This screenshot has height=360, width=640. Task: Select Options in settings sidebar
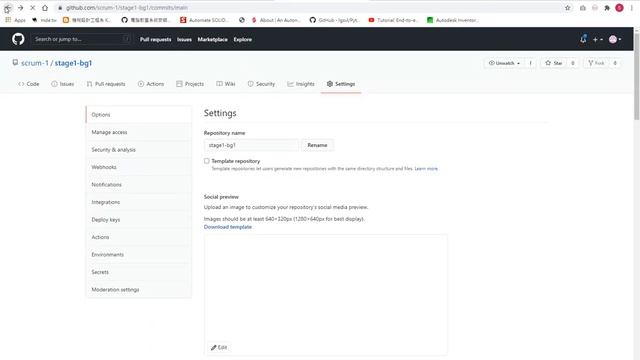point(138,115)
